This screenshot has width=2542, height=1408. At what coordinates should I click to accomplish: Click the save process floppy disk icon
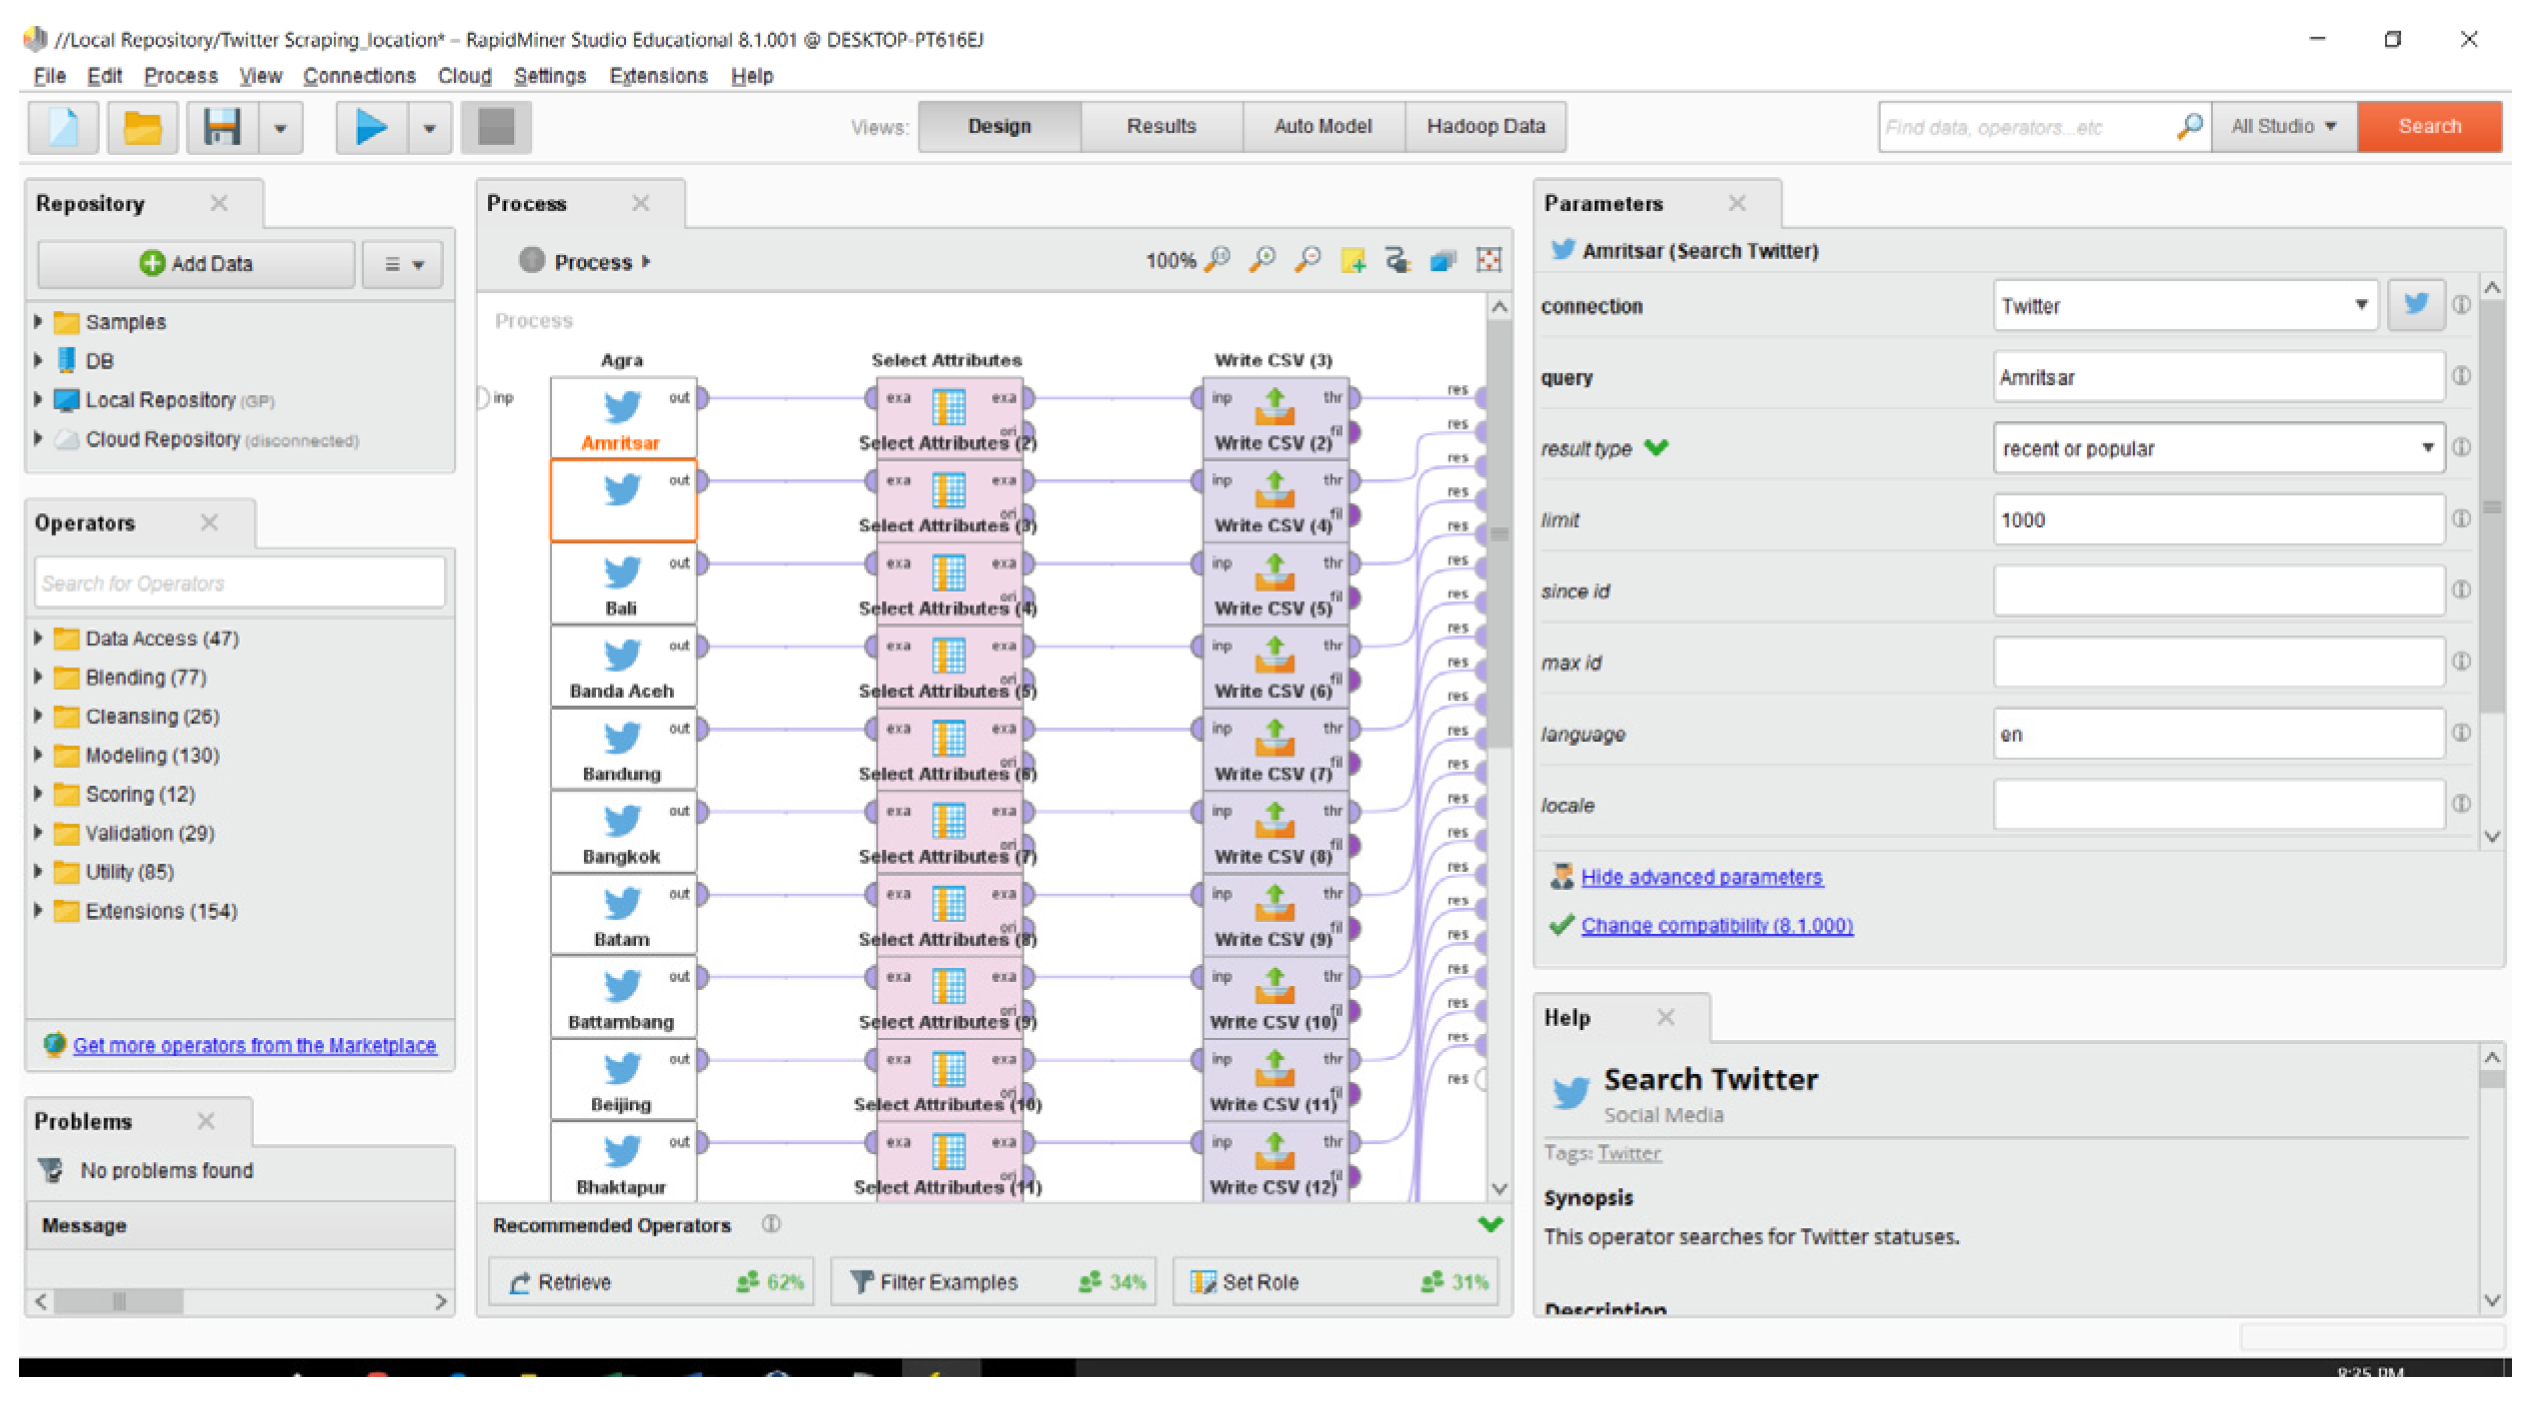pyautogui.click(x=222, y=127)
